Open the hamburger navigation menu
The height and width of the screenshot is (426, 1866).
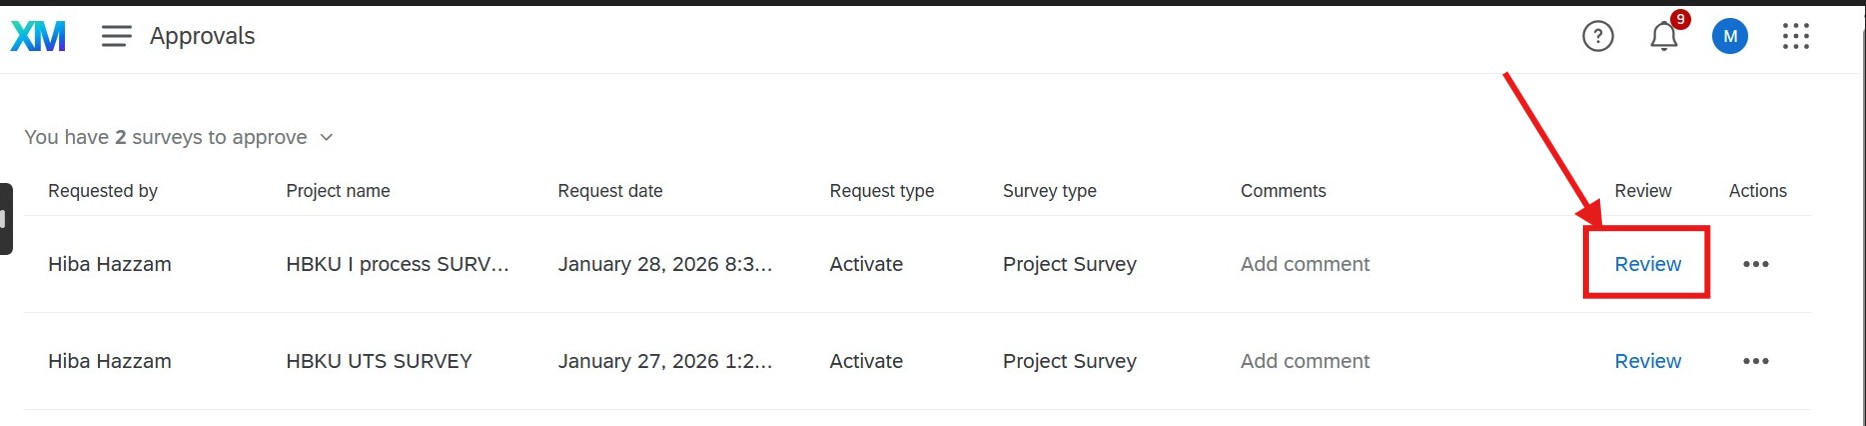tap(116, 37)
